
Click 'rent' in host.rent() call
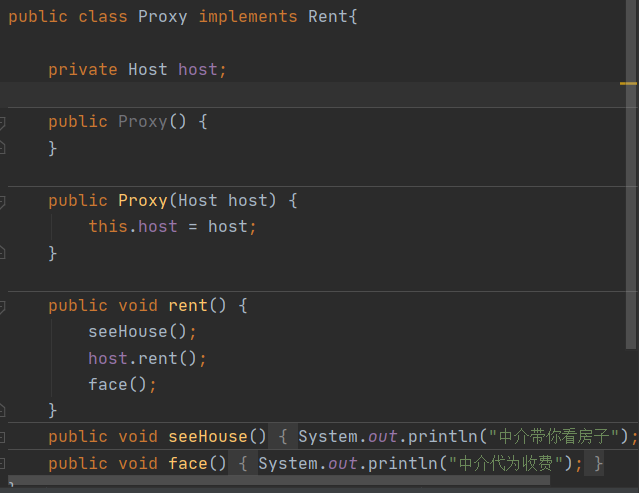coord(158,359)
